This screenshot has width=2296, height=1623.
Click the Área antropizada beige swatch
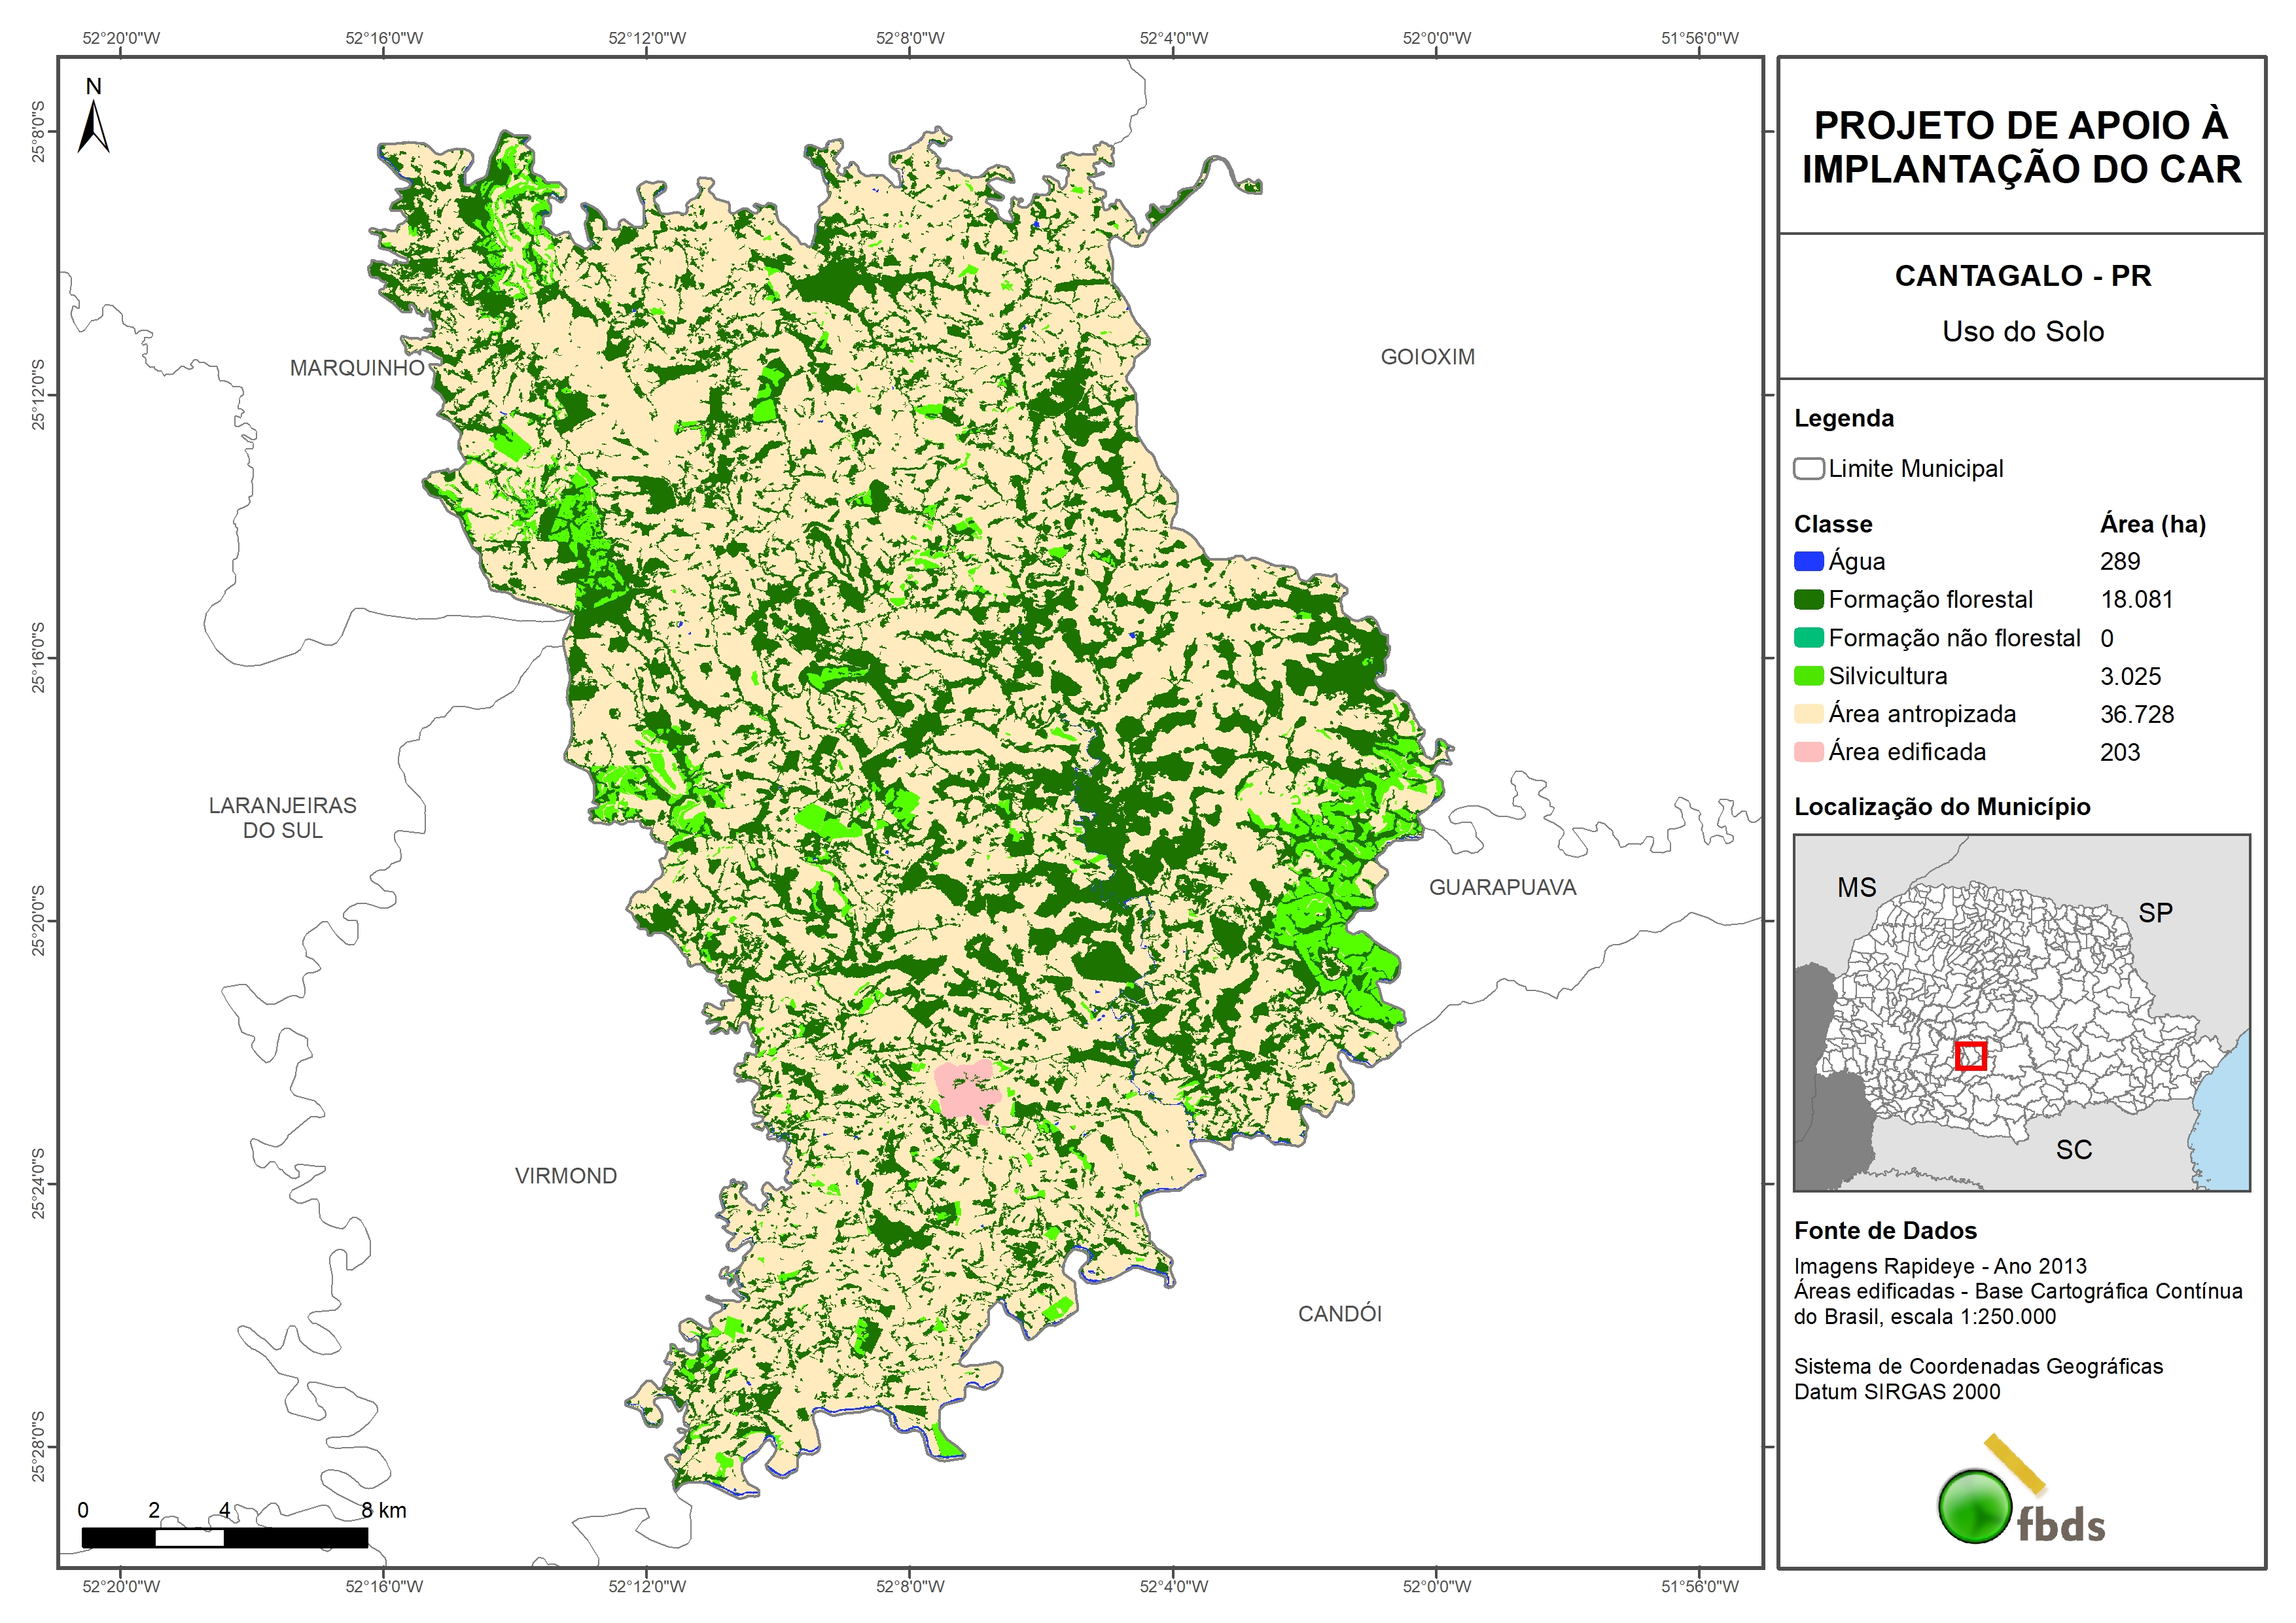coord(1808,714)
